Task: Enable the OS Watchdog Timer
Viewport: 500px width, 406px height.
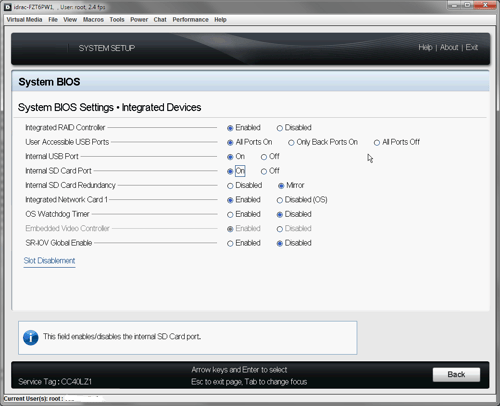Action: pos(230,215)
